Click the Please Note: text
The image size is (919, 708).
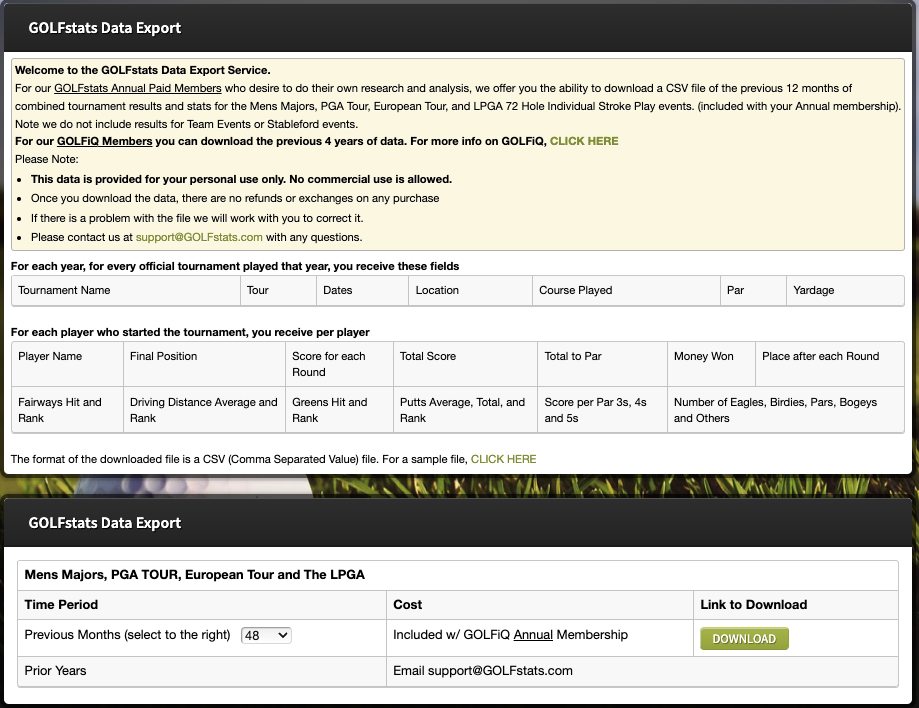coord(47,159)
